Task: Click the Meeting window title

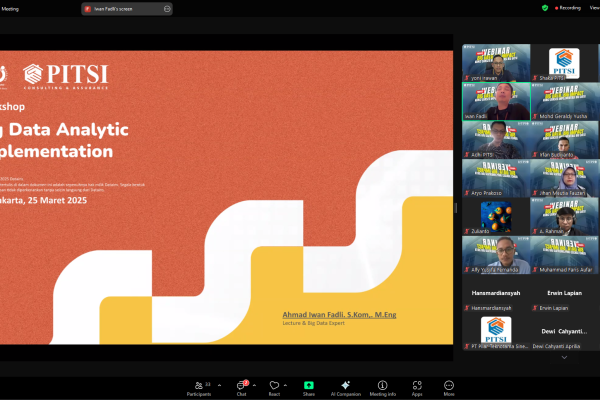Action: click(10, 9)
